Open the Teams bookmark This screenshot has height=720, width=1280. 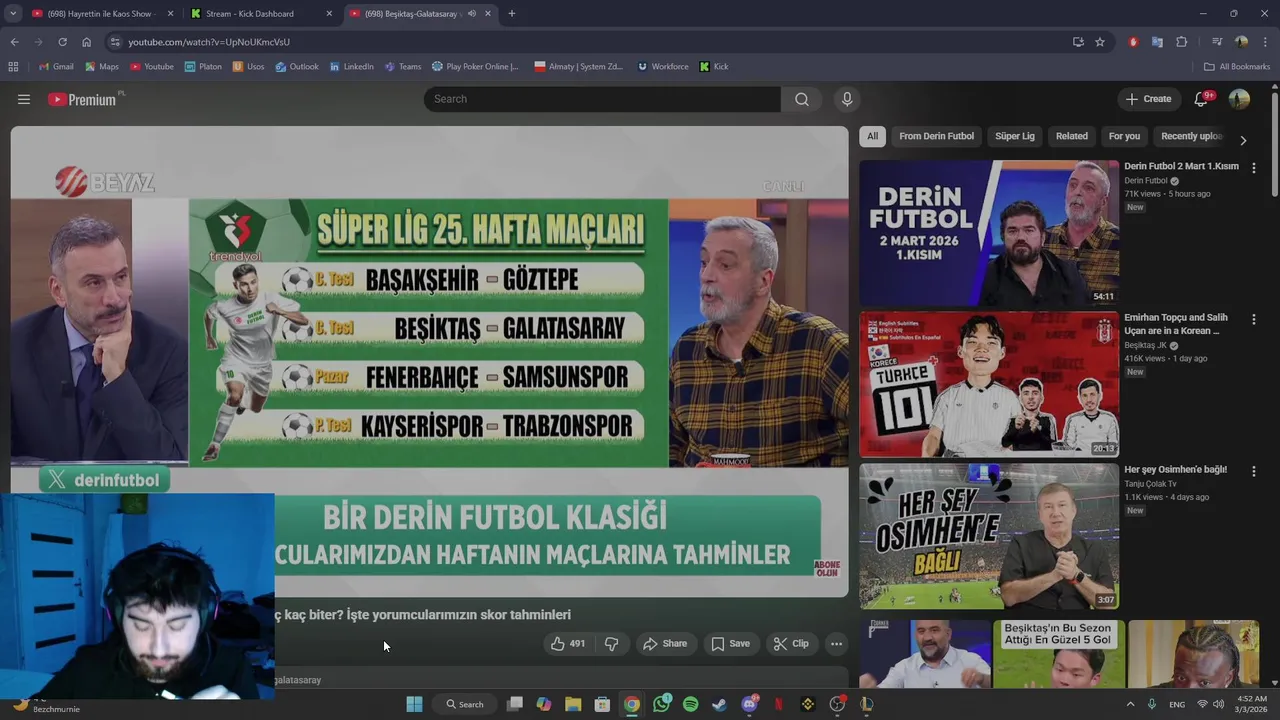click(403, 67)
